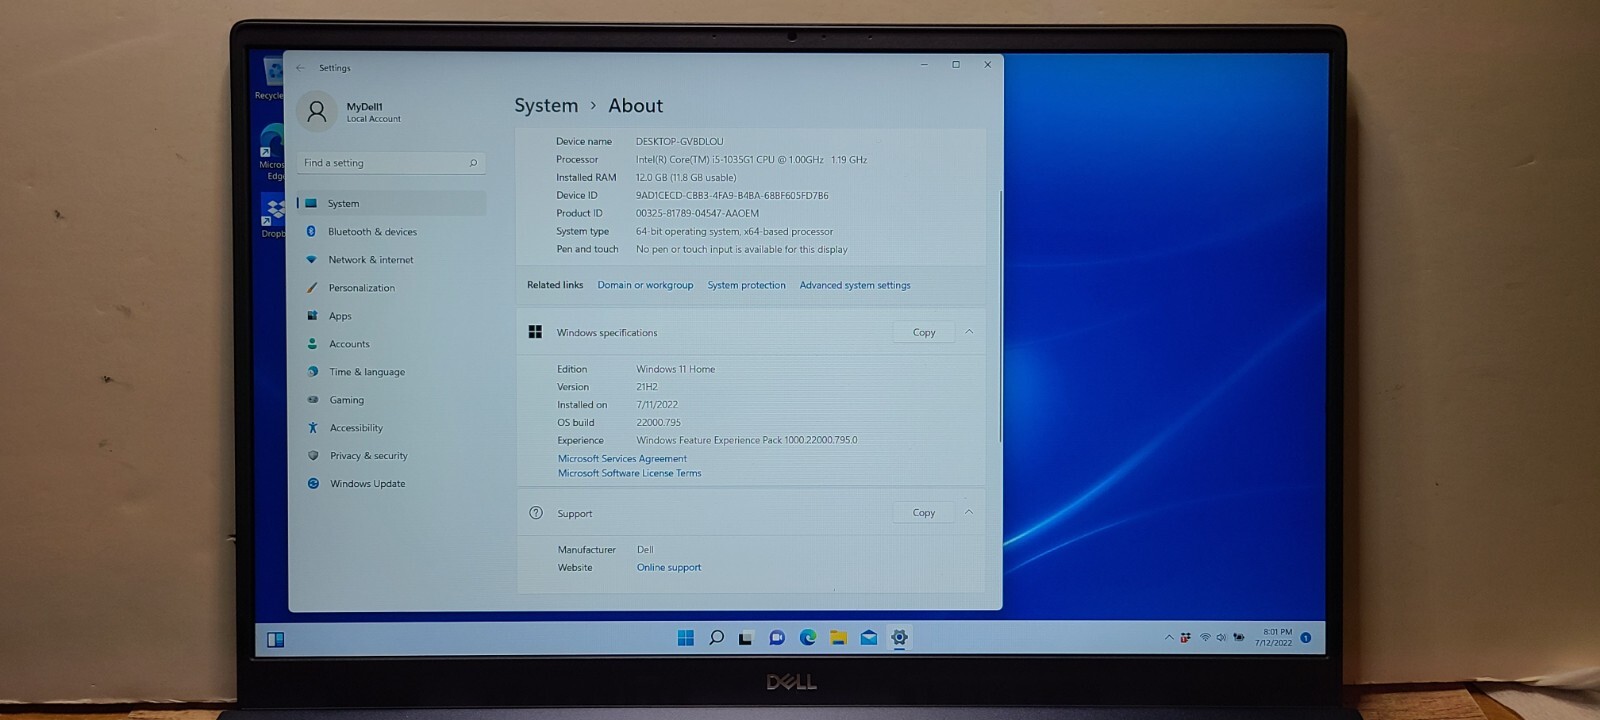Open the MyDell1 local account profile

click(350, 112)
